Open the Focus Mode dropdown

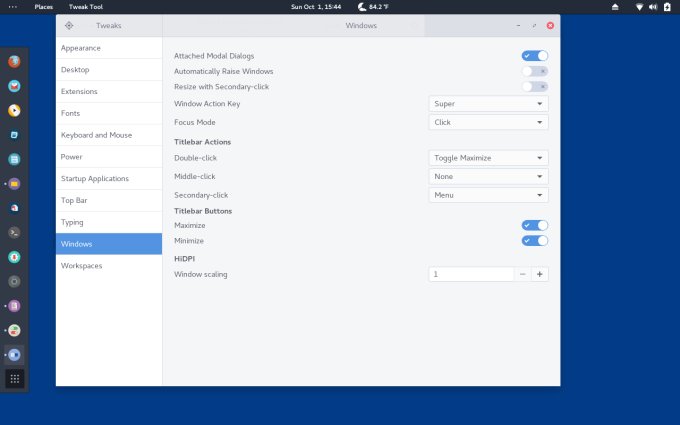point(488,122)
